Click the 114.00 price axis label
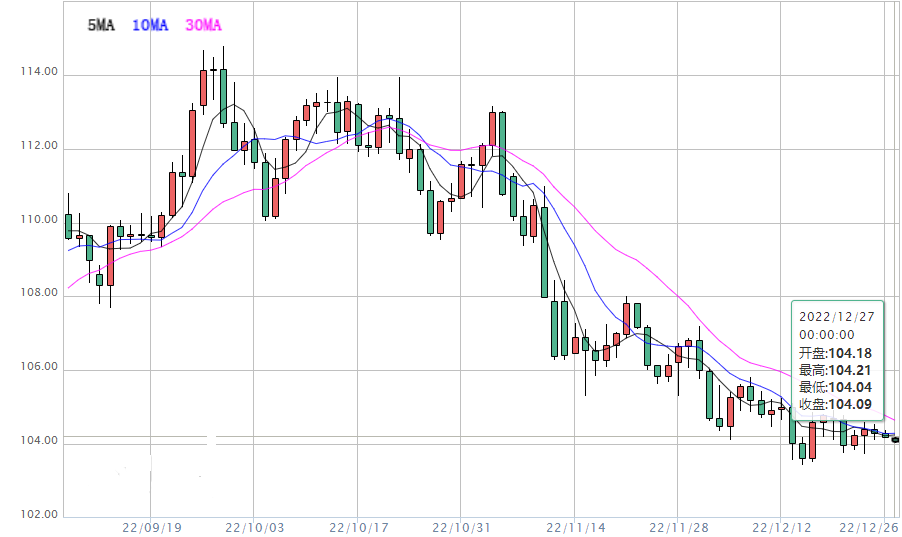This screenshot has width=902, height=537. tap(39, 71)
